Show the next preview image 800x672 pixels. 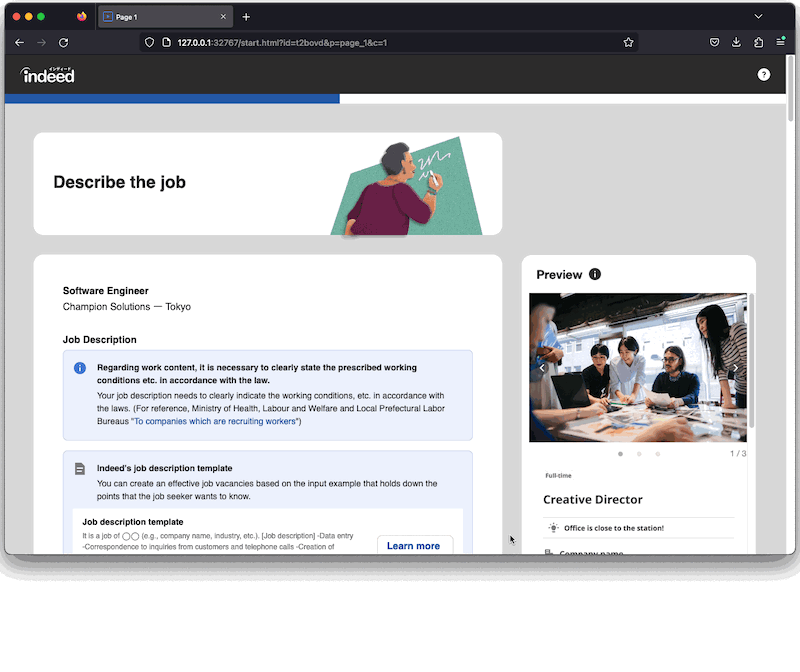(735, 367)
